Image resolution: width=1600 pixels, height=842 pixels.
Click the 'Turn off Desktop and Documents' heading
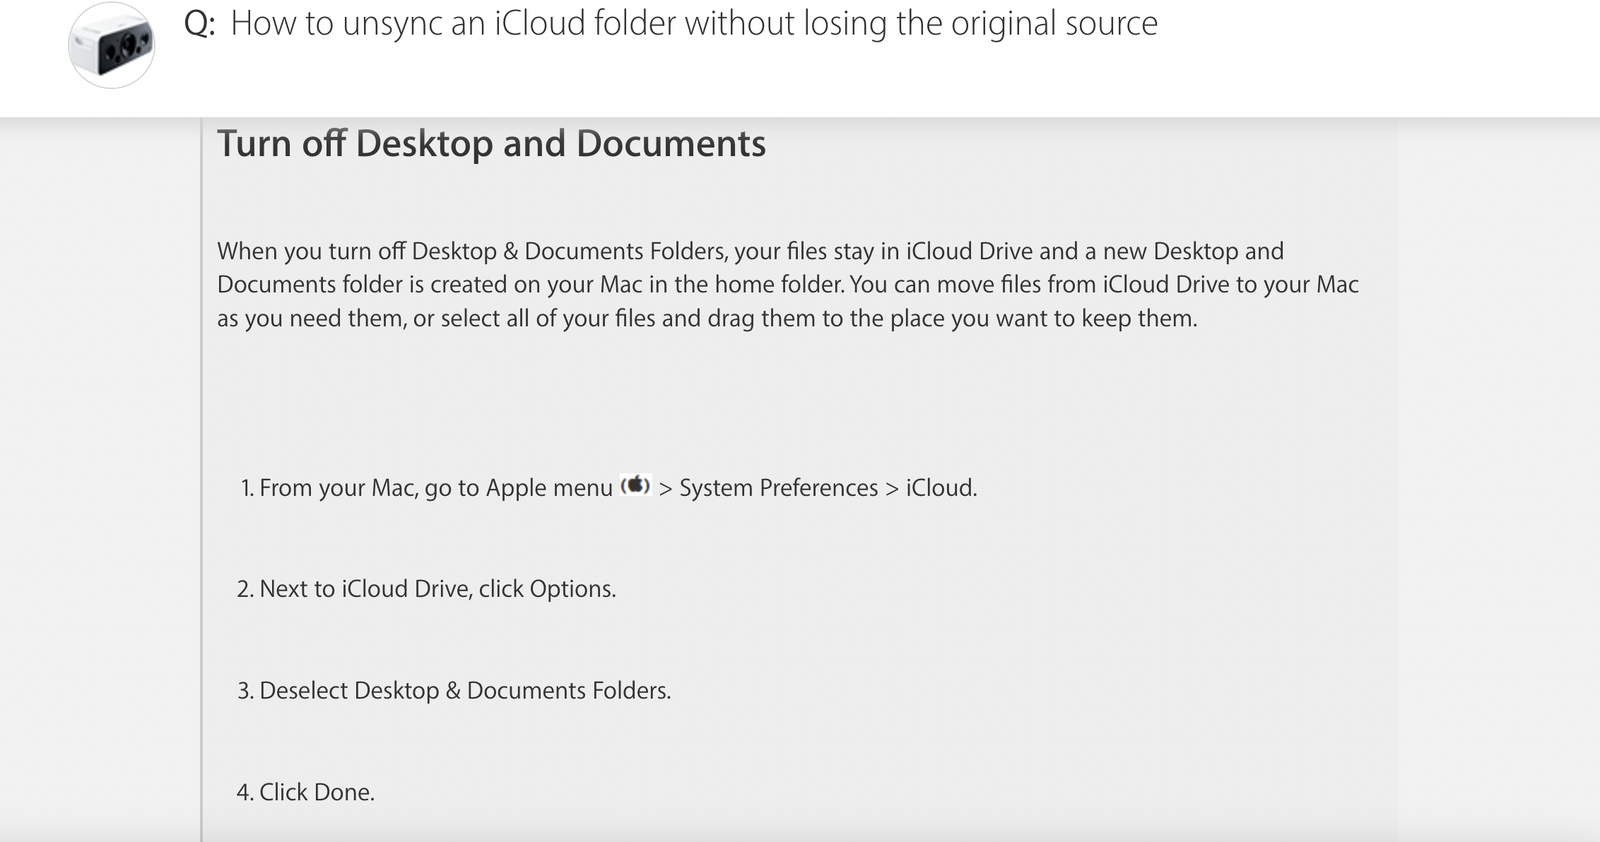click(492, 144)
